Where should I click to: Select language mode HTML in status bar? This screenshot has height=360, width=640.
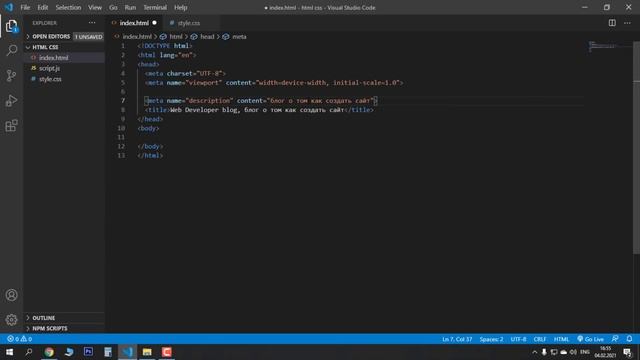[561, 339]
